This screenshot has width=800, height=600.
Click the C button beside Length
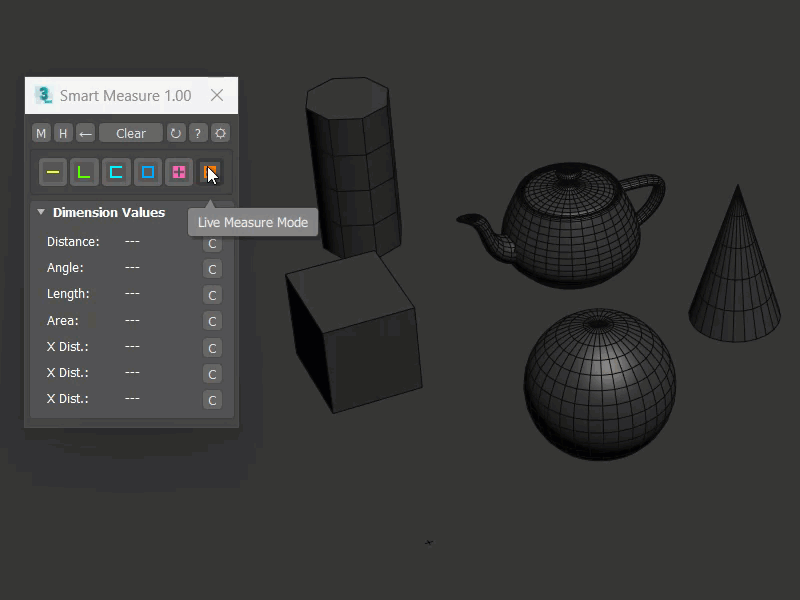coord(211,295)
